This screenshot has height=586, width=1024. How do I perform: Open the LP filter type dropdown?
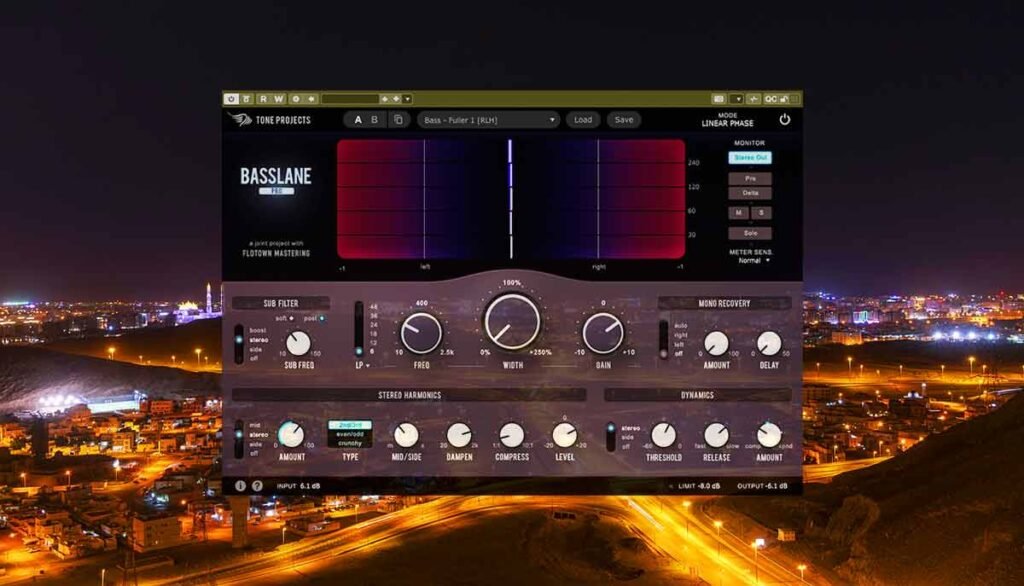[x=362, y=365]
